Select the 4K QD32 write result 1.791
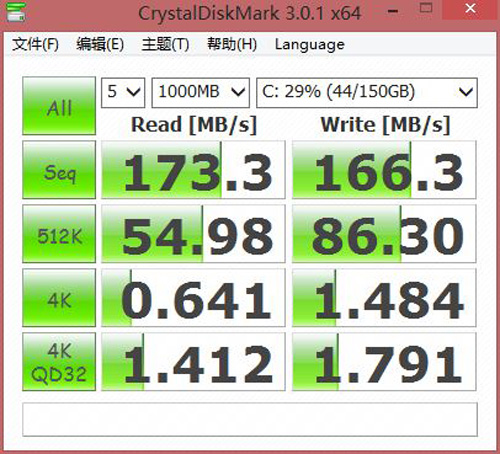This screenshot has width=500, height=454. click(x=384, y=362)
